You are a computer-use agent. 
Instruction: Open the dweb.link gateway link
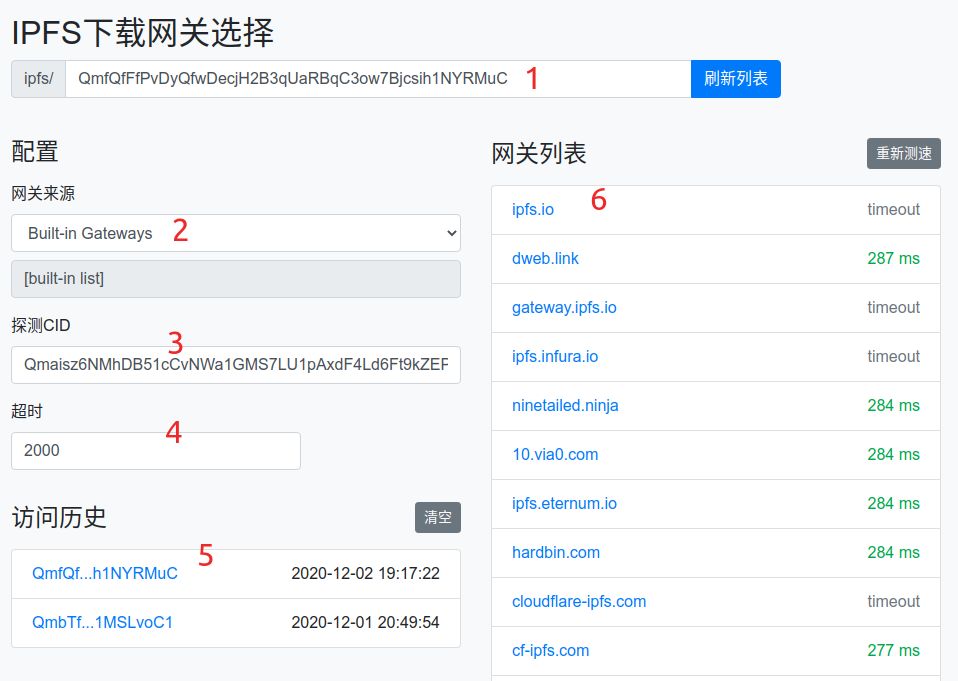(545, 258)
